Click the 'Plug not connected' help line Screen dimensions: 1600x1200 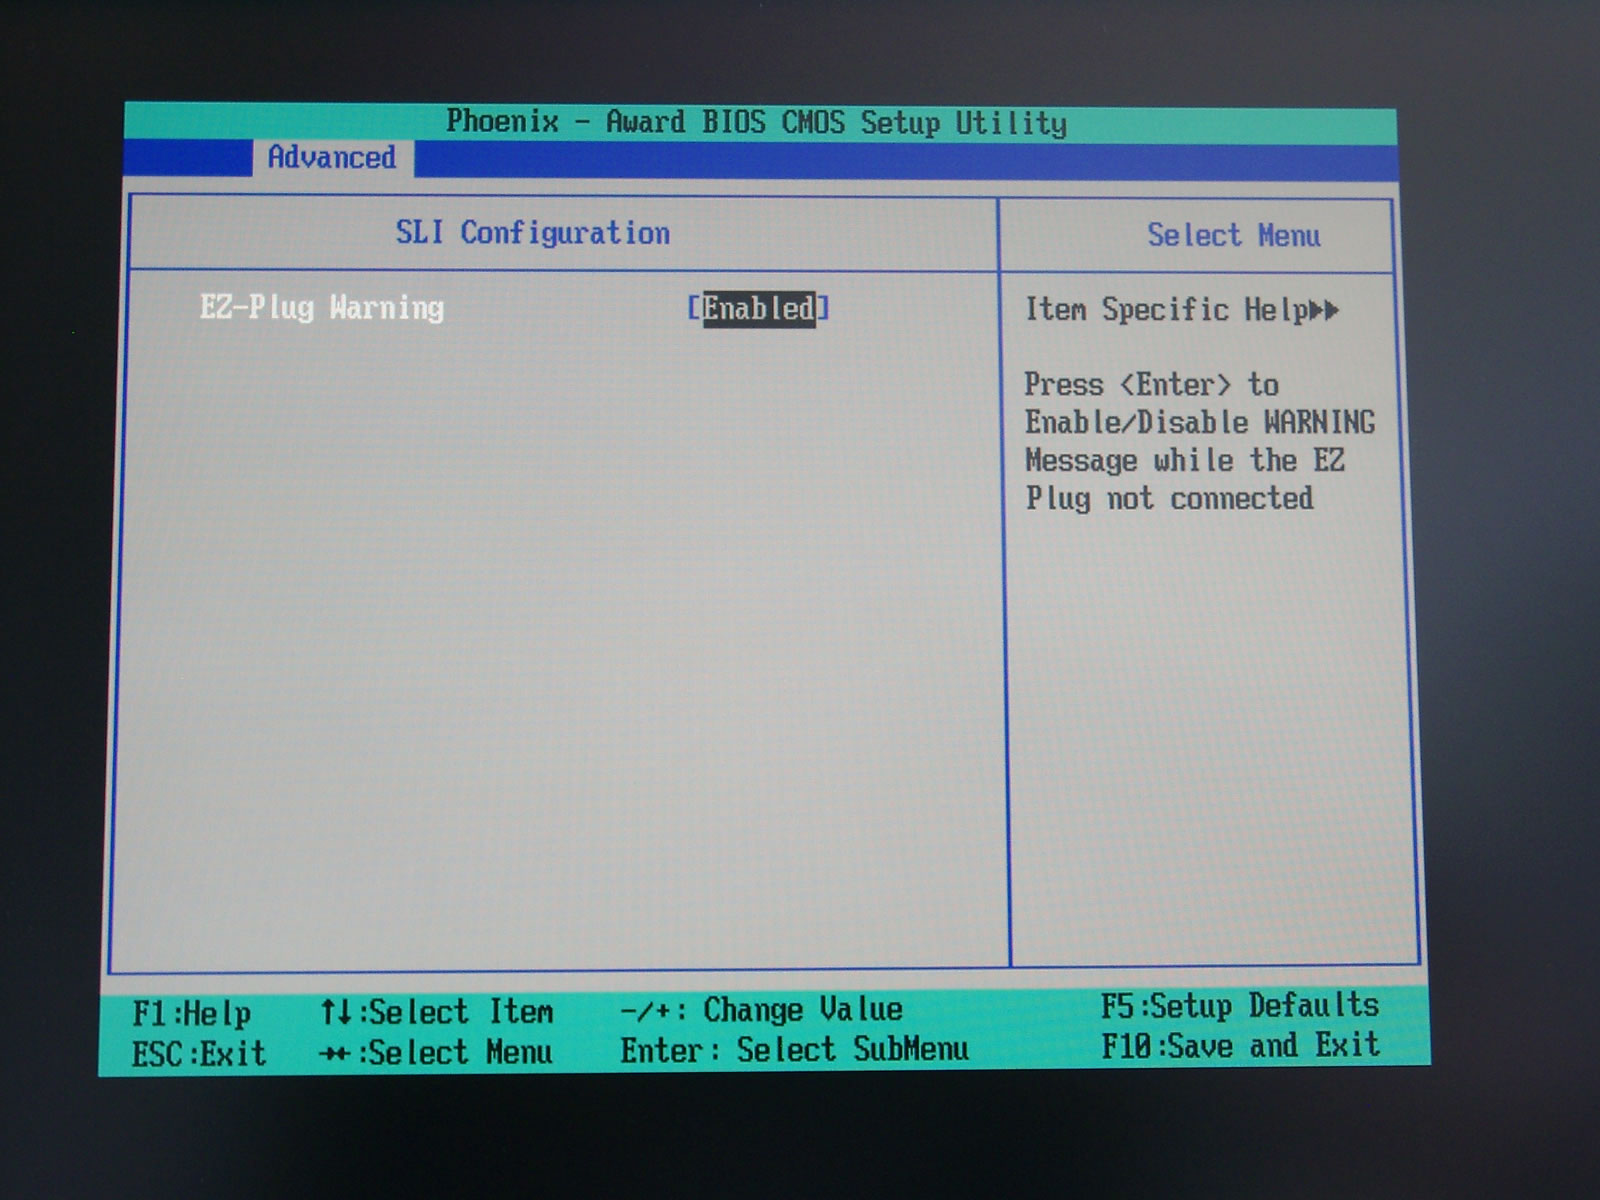point(1169,499)
